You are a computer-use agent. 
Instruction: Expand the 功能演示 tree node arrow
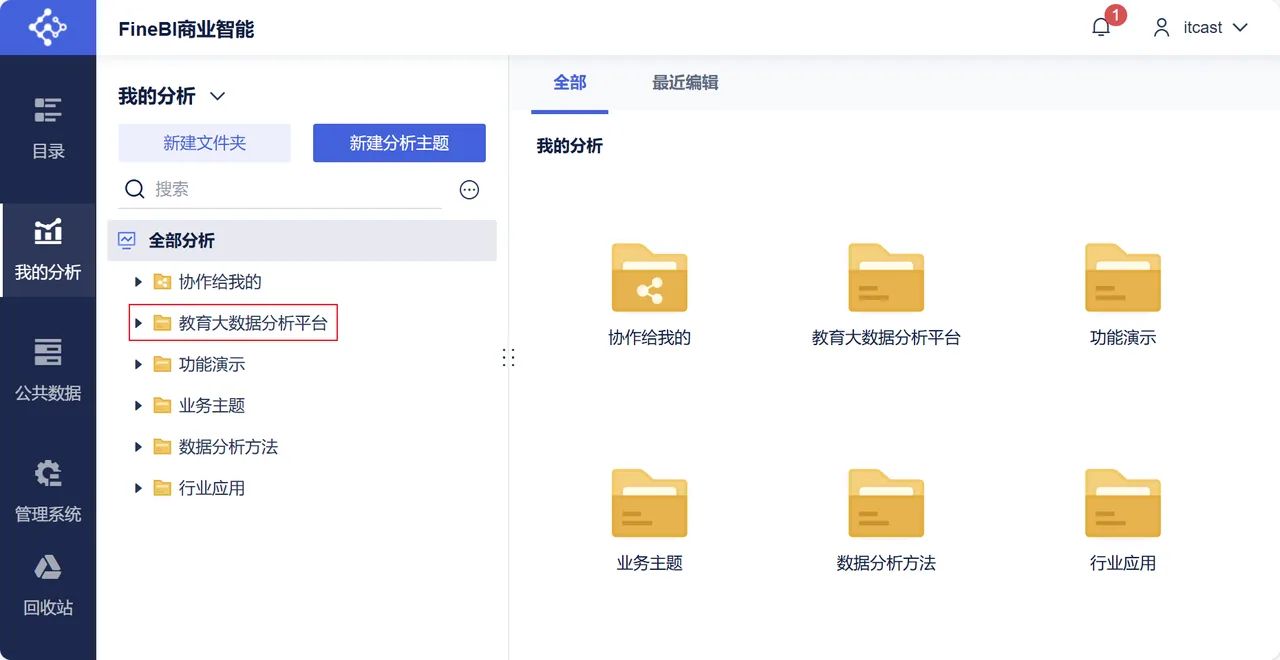tap(139, 364)
